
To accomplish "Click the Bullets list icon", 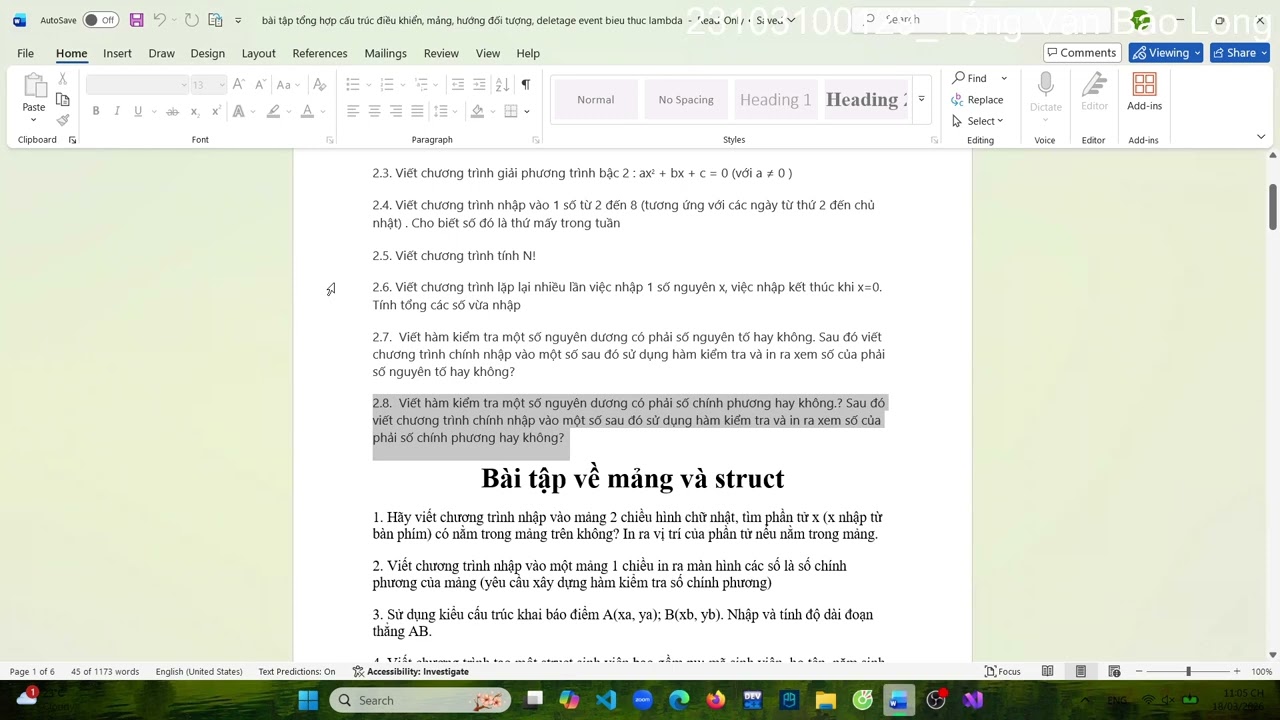I will (x=352, y=85).
